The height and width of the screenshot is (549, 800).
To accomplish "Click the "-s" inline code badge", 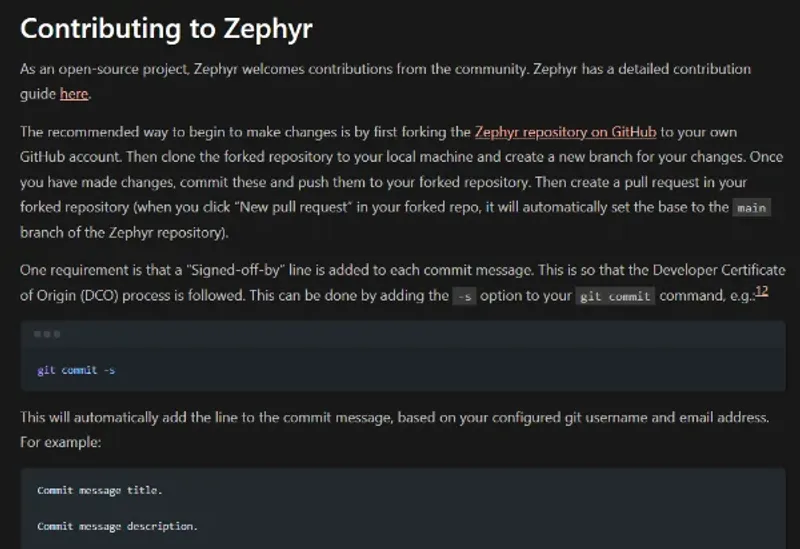I will point(464,297).
